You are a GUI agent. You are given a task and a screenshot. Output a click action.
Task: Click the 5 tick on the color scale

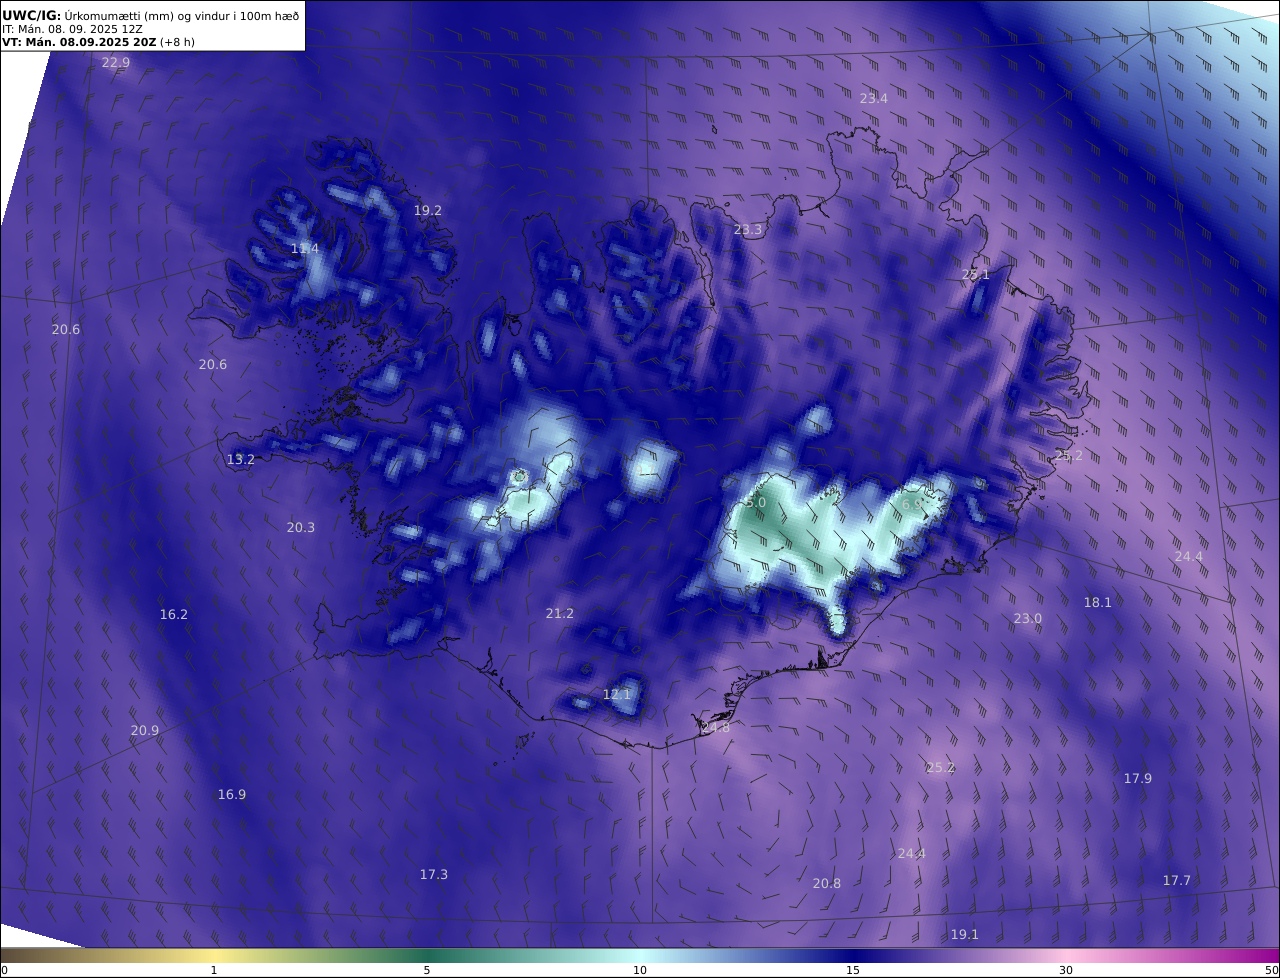[x=427, y=970]
